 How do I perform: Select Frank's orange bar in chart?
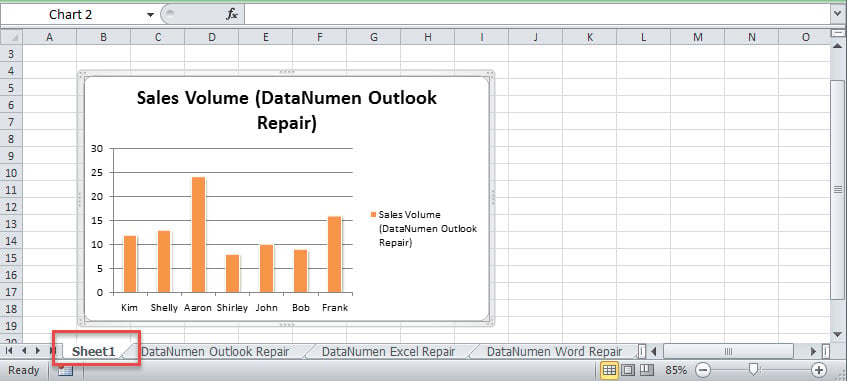point(334,254)
